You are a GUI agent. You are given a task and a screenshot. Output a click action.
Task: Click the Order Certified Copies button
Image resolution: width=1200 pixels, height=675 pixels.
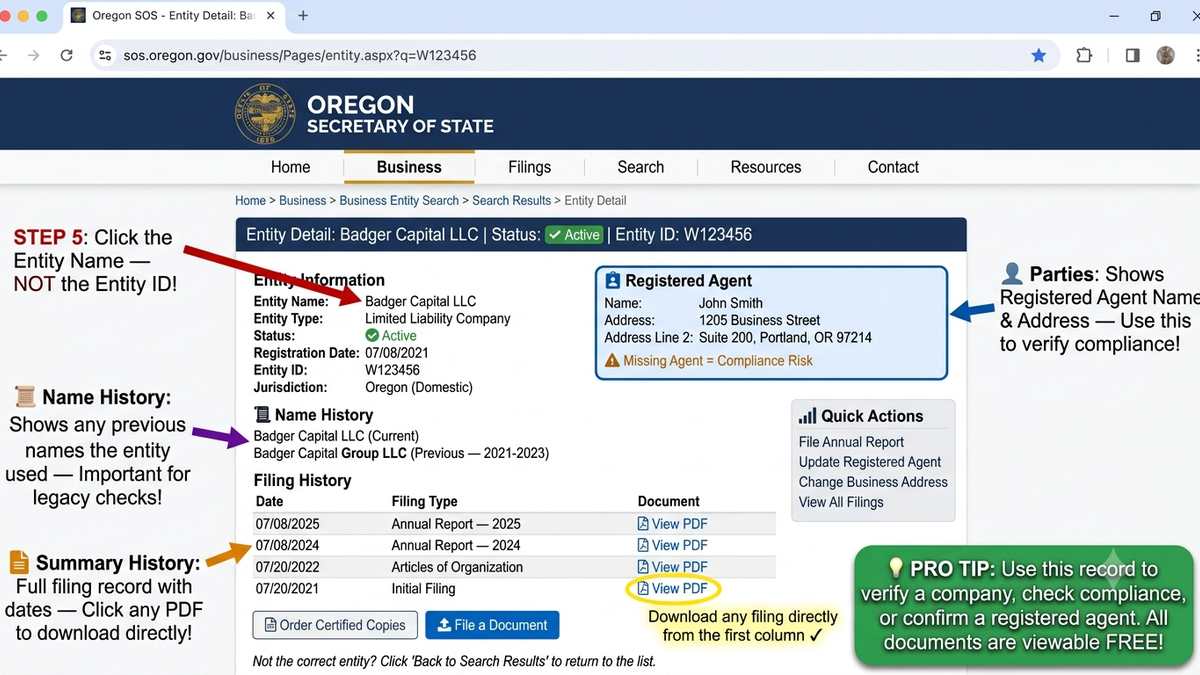click(335, 625)
